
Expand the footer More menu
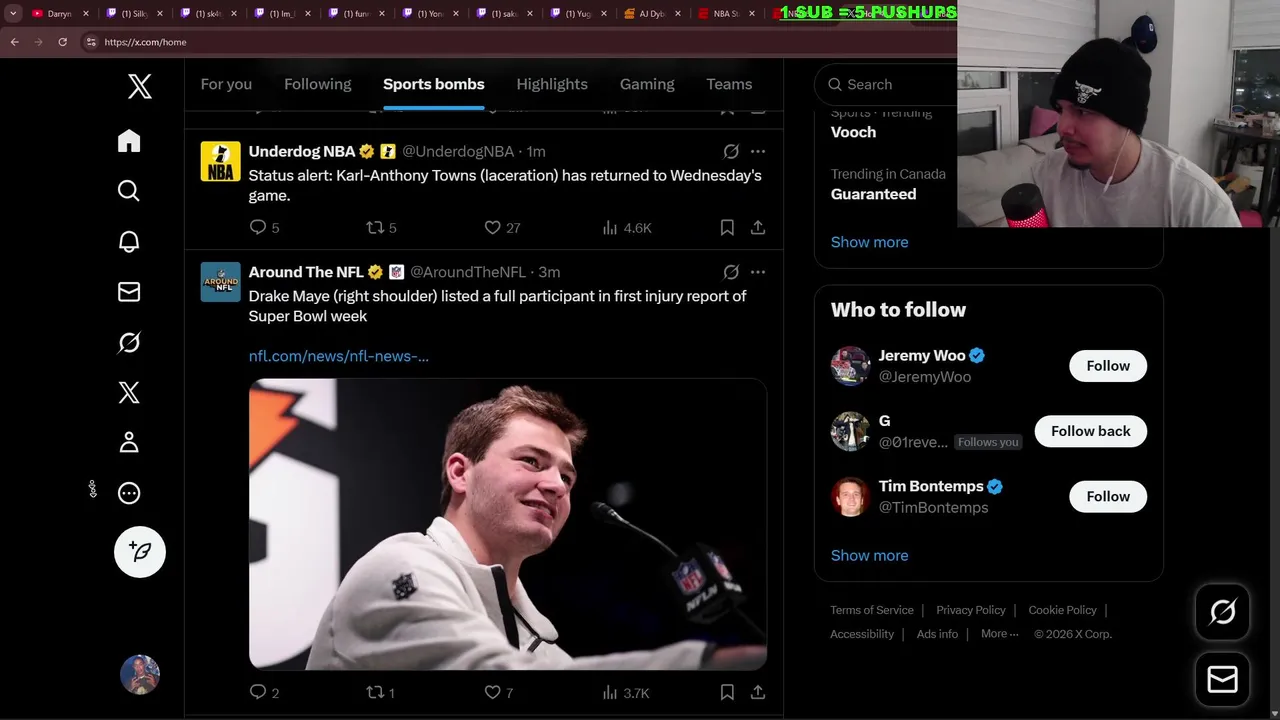[1000, 634]
